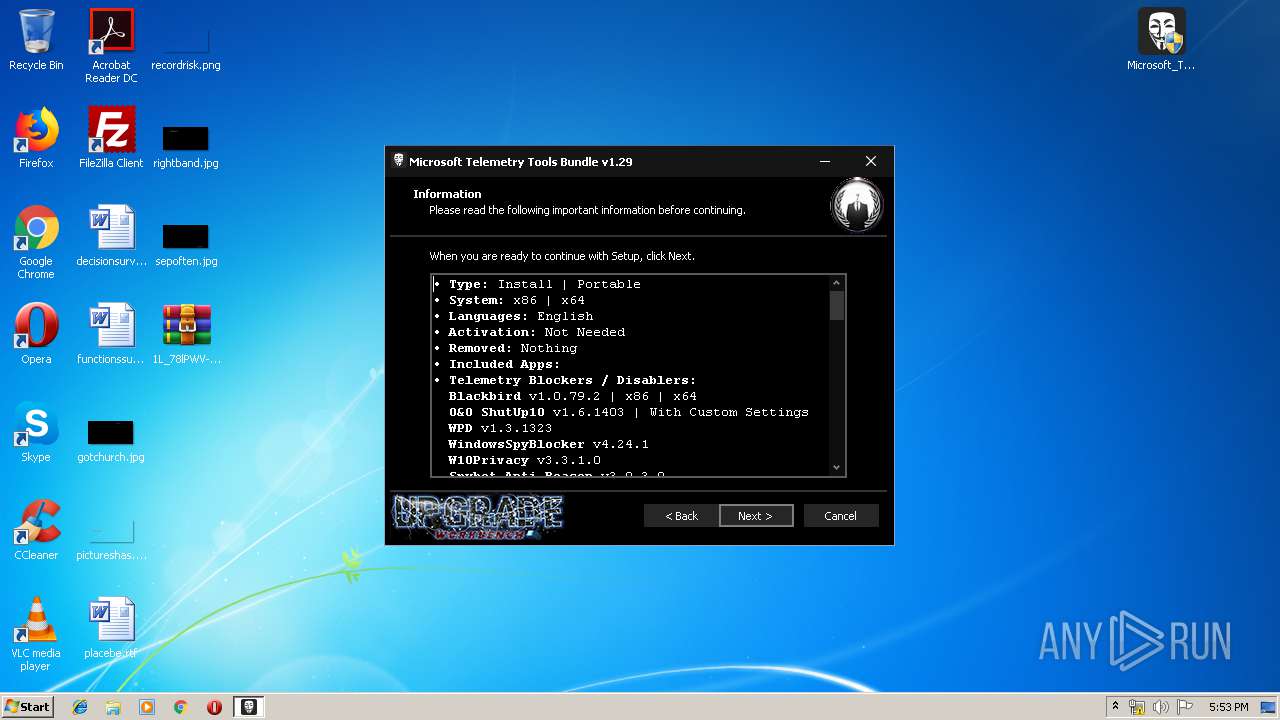
Task: Show hidden system tray icons
Action: (1115, 707)
